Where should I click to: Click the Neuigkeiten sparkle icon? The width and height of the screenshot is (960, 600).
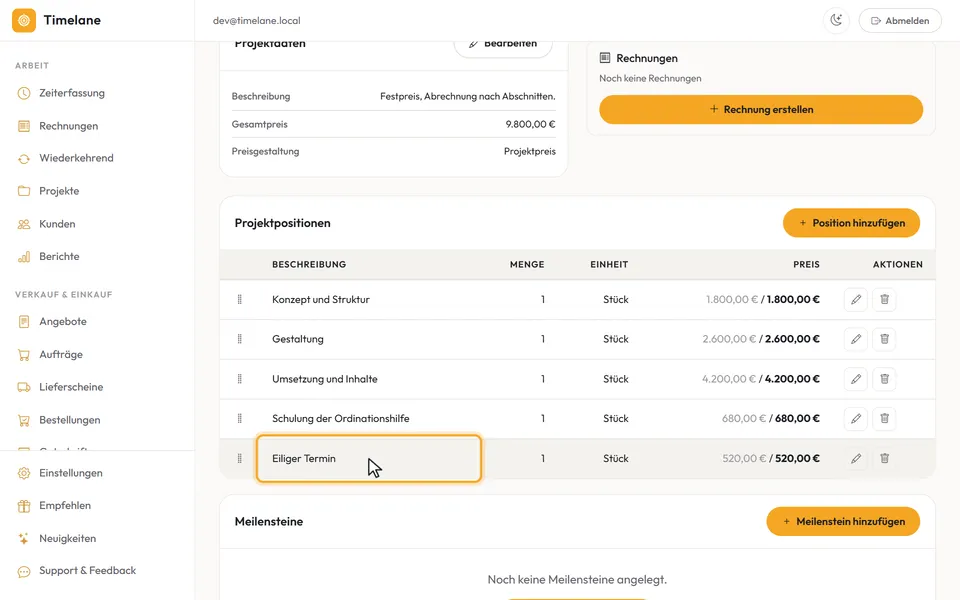24,538
